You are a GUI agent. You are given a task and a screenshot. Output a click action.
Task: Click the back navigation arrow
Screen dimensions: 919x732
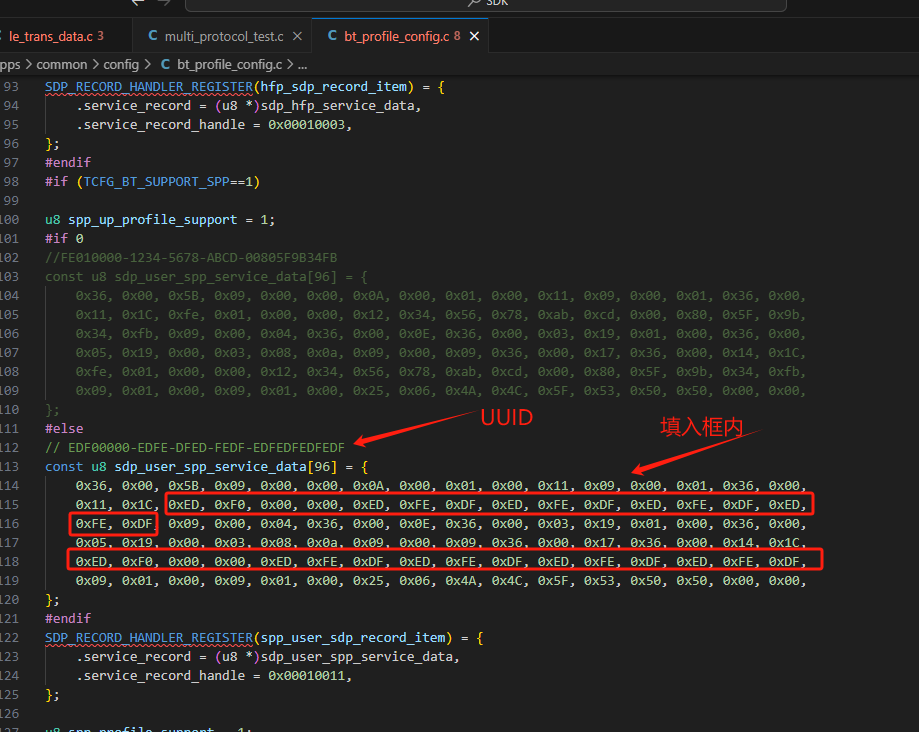point(138,3)
